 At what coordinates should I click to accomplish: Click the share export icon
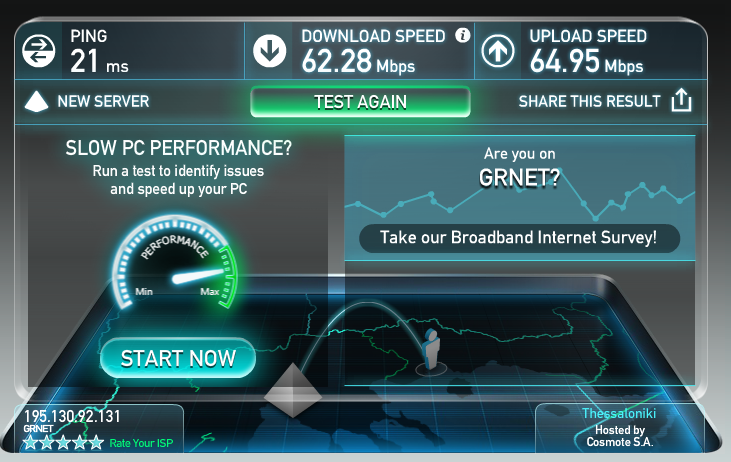pyautogui.click(x=681, y=100)
